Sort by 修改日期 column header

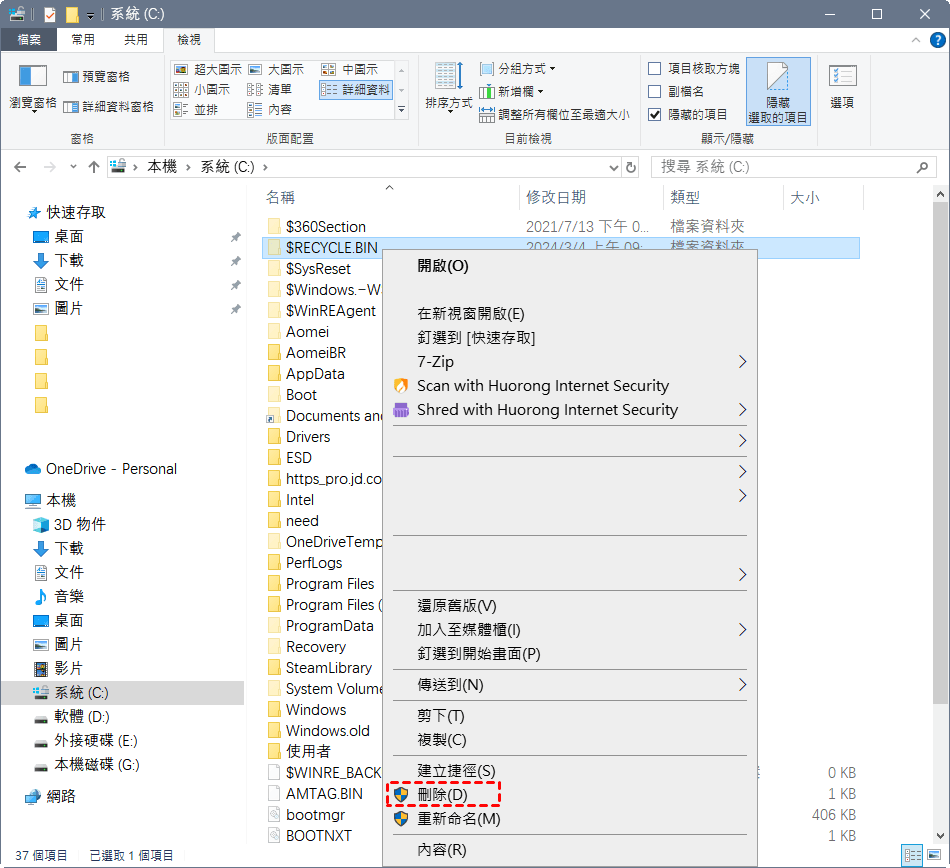591,197
